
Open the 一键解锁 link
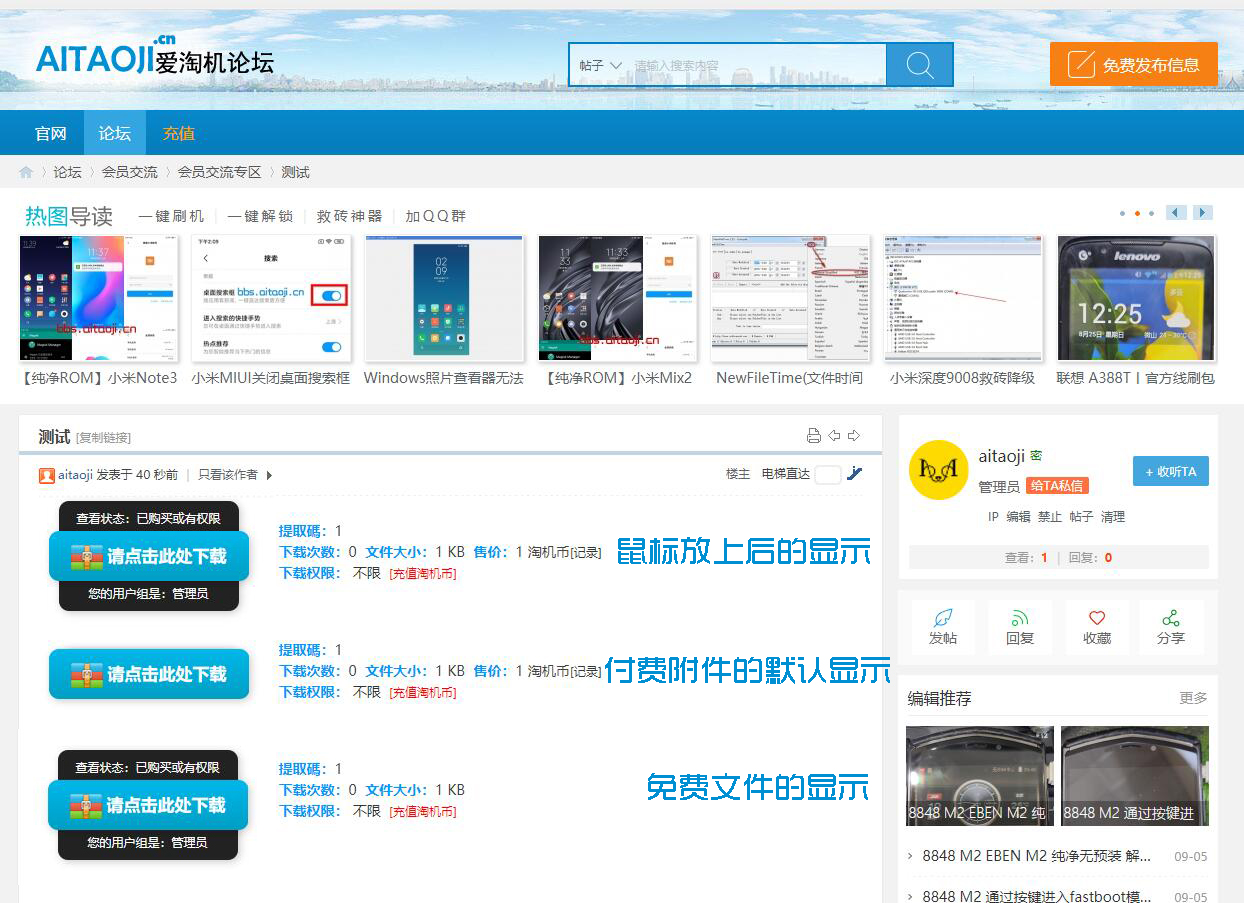(260, 216)
